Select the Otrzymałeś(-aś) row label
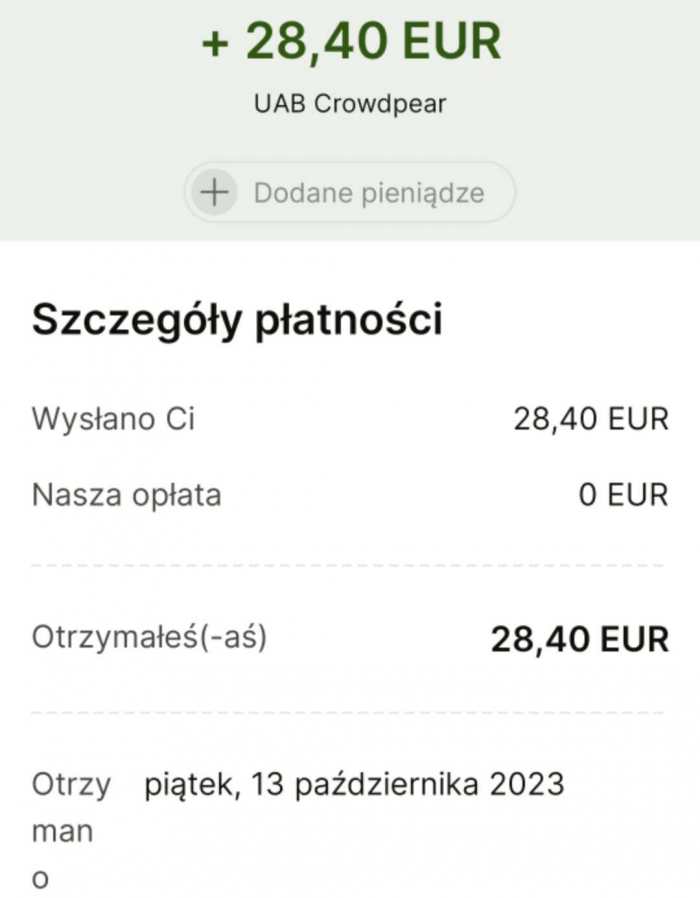 (150, 637)
